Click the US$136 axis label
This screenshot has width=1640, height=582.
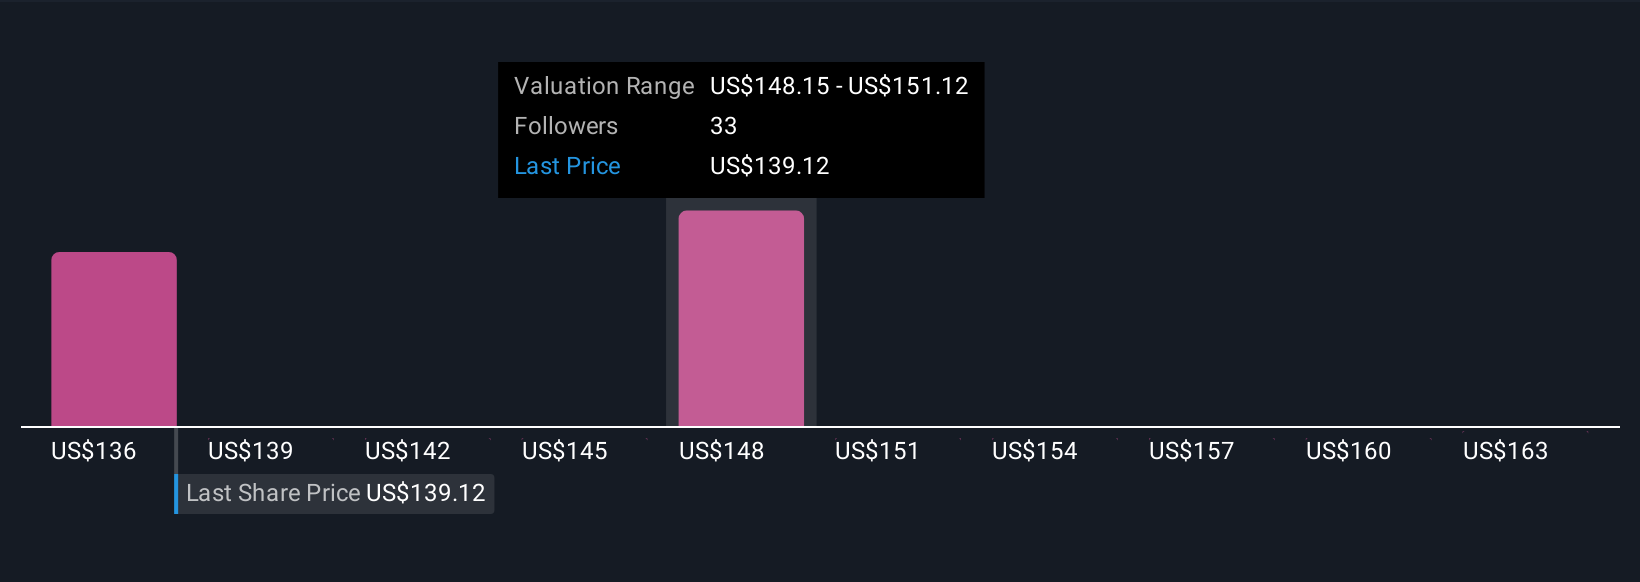pyautogui.click(x=93, y=451)
